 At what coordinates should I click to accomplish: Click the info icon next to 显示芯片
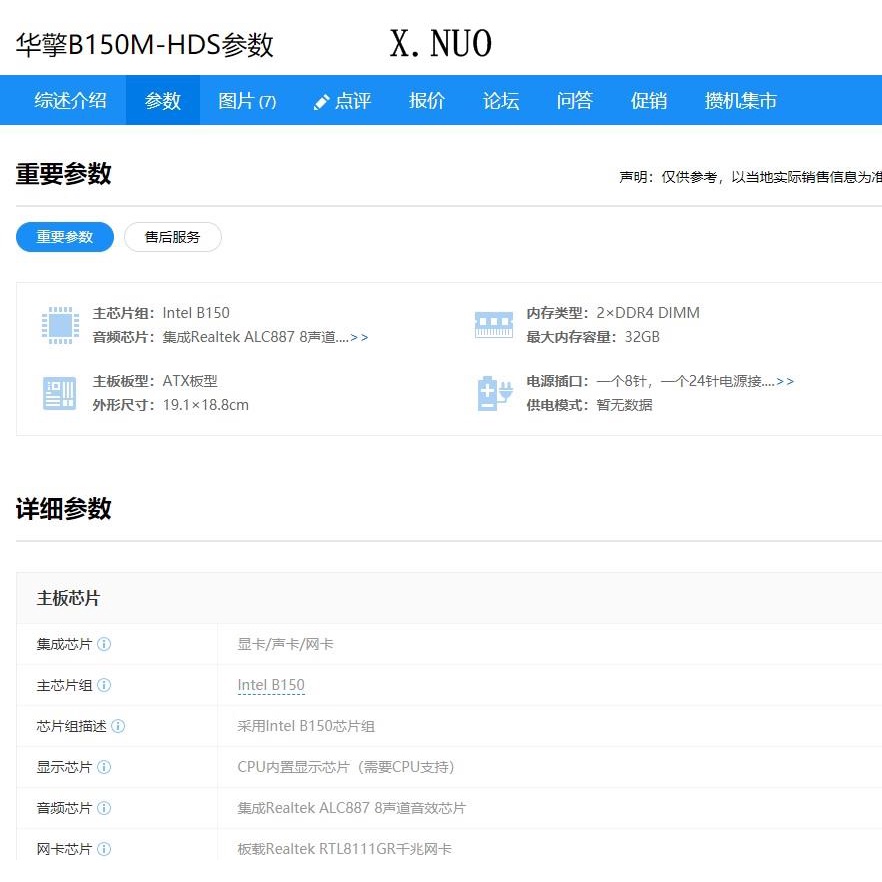(104, 767)
